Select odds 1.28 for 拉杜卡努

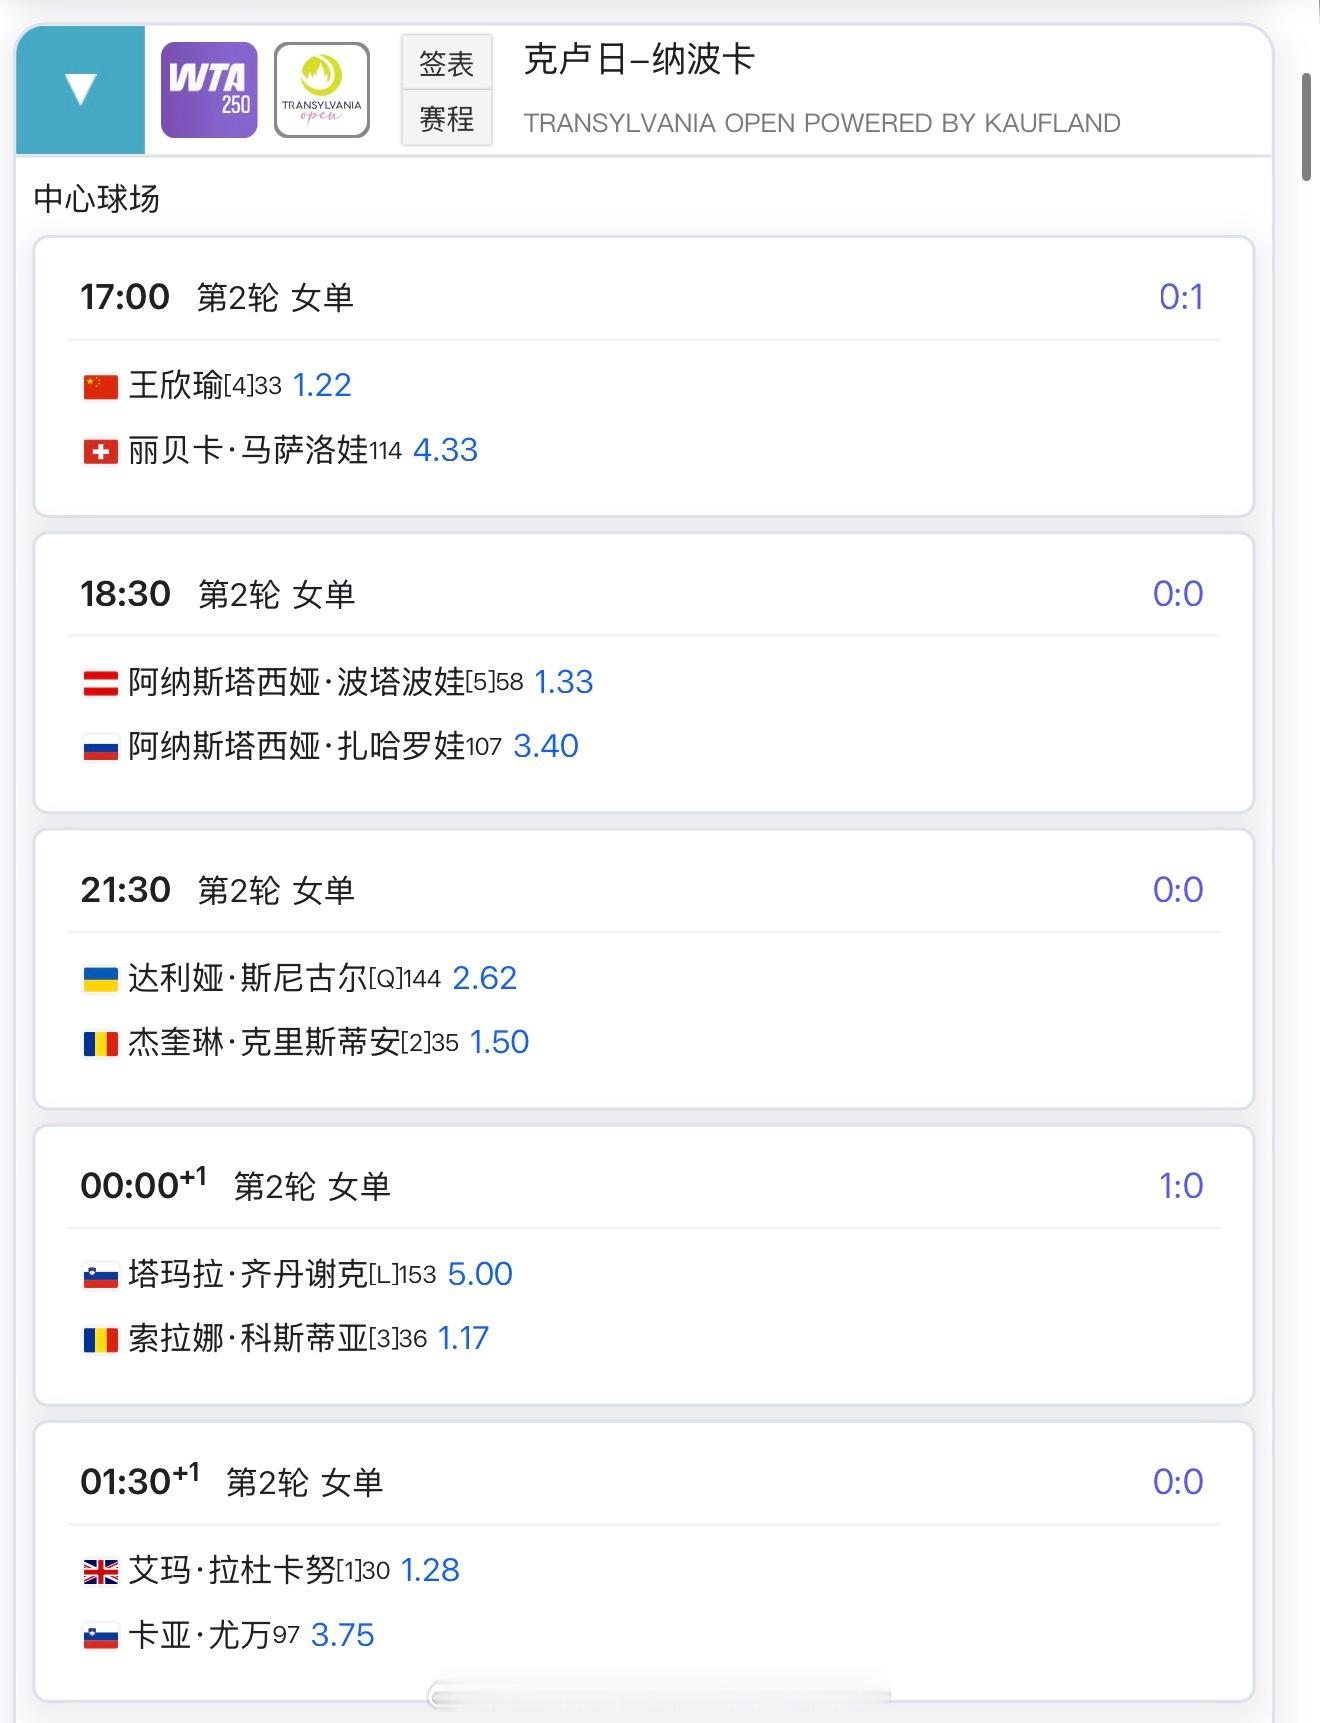coord(430,1570)
